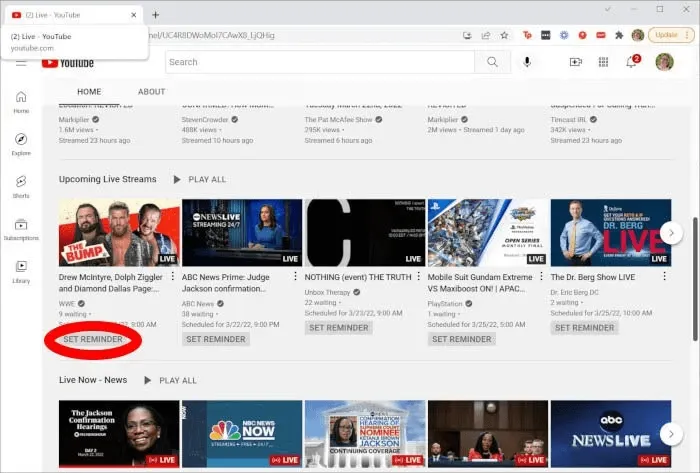Click the blue gear extension icon
The width and height of the screenshot is (700, 473).
[x=564, y=35]
